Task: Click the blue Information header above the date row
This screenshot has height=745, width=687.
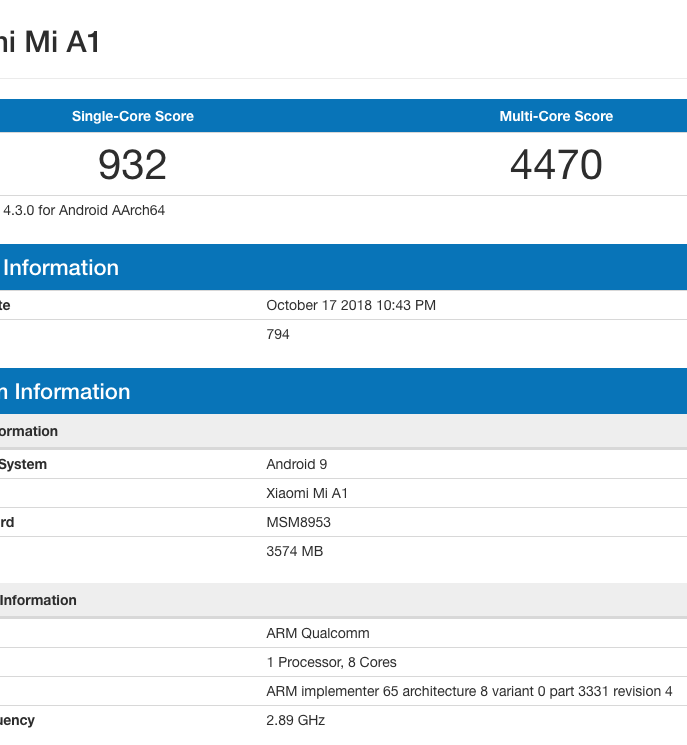Action: (x=61, y=268)
